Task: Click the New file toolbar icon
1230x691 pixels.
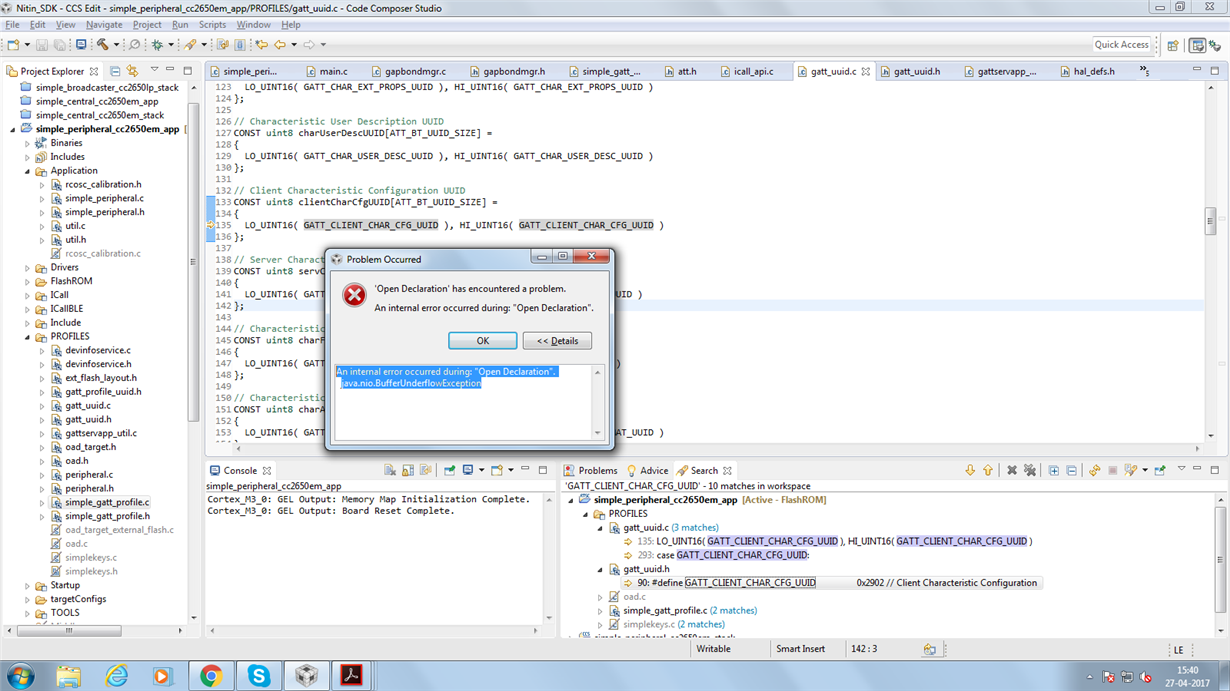Action: (13, 44)
